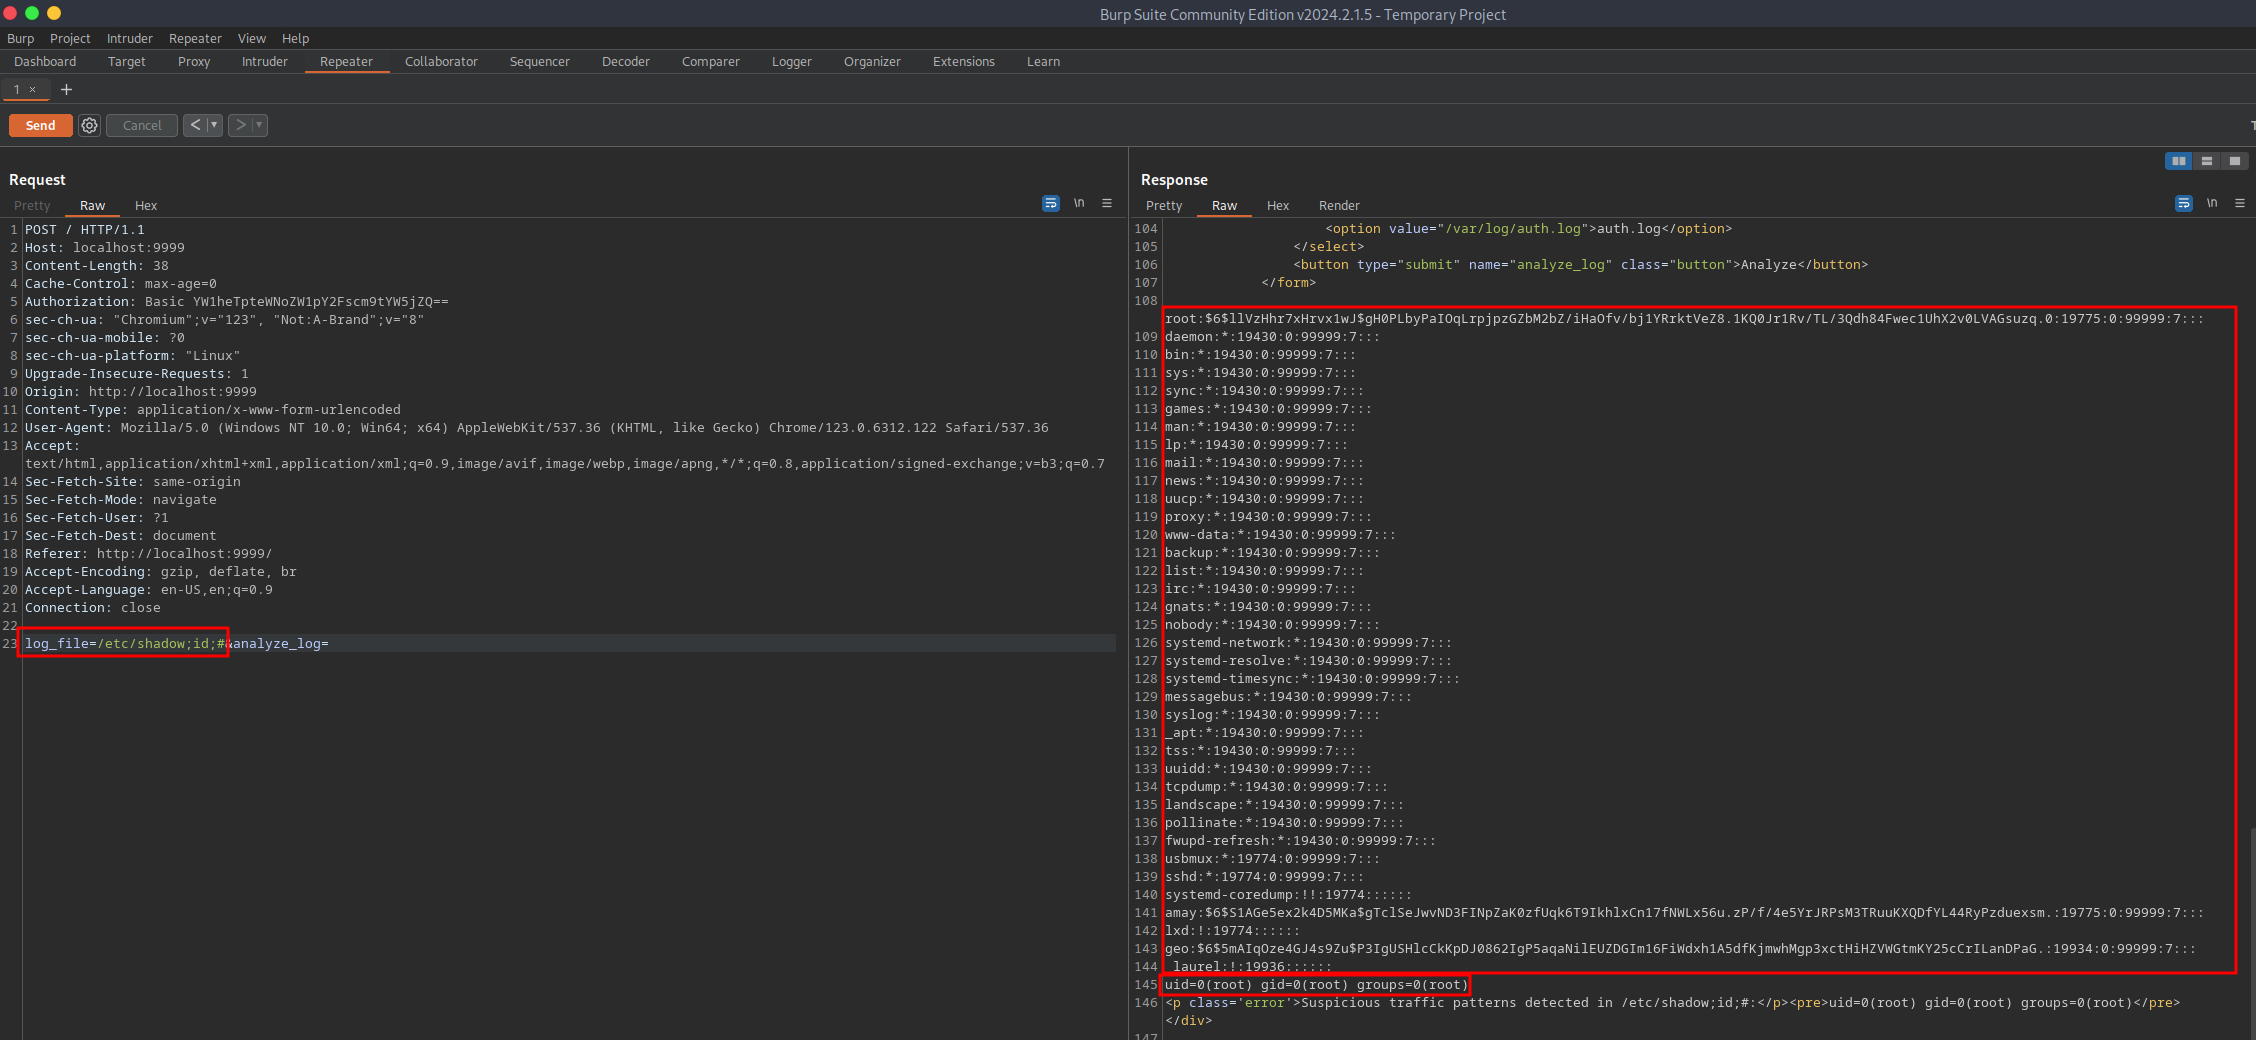Select Response Pretty view tab
The width and height of the screenshot is (2256, 1040).
pyautogui.click(x=1164, y=205)
